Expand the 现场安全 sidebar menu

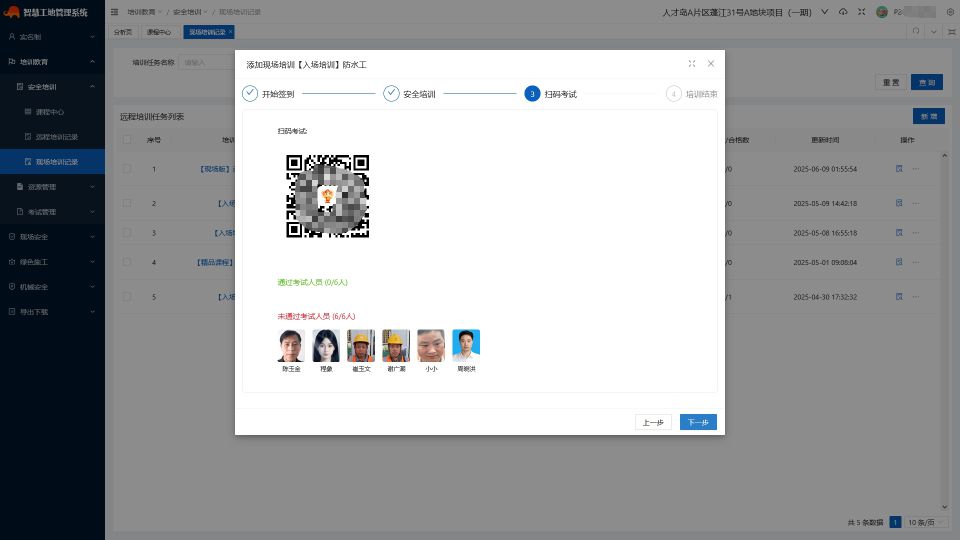(x=52, y=237)
